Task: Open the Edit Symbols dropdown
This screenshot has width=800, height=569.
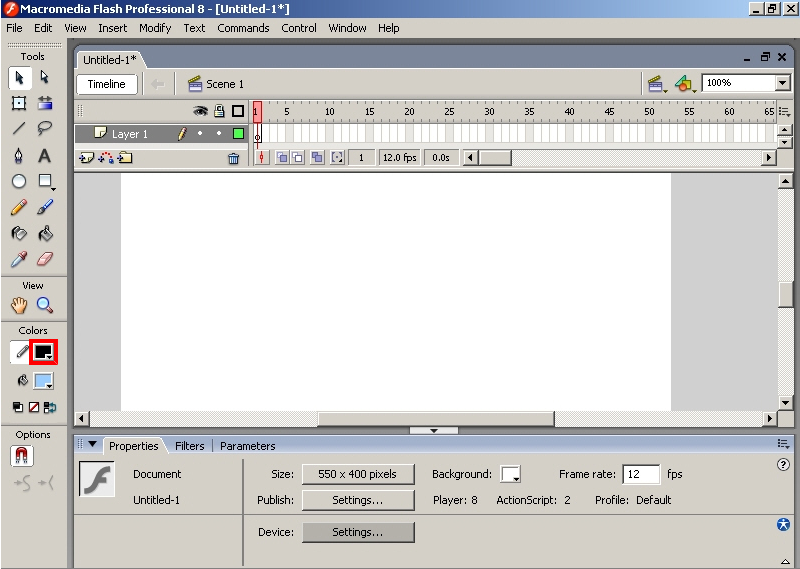Action: click(x=685, y=84)
